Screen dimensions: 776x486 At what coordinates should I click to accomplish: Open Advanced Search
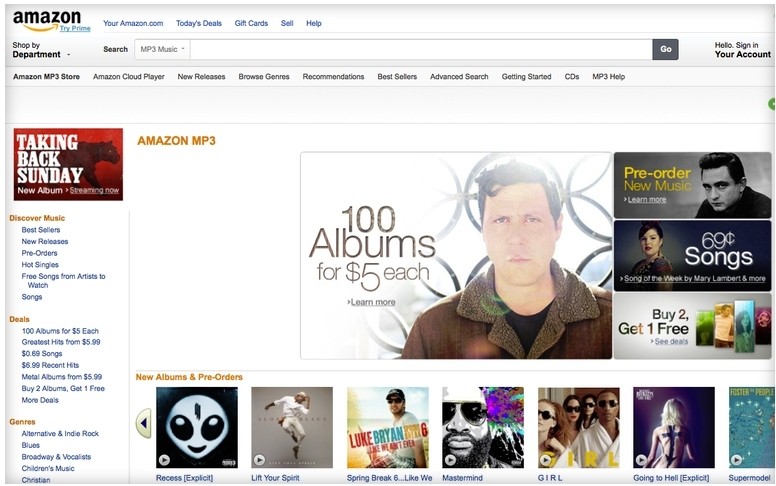[x=459, y=77]
